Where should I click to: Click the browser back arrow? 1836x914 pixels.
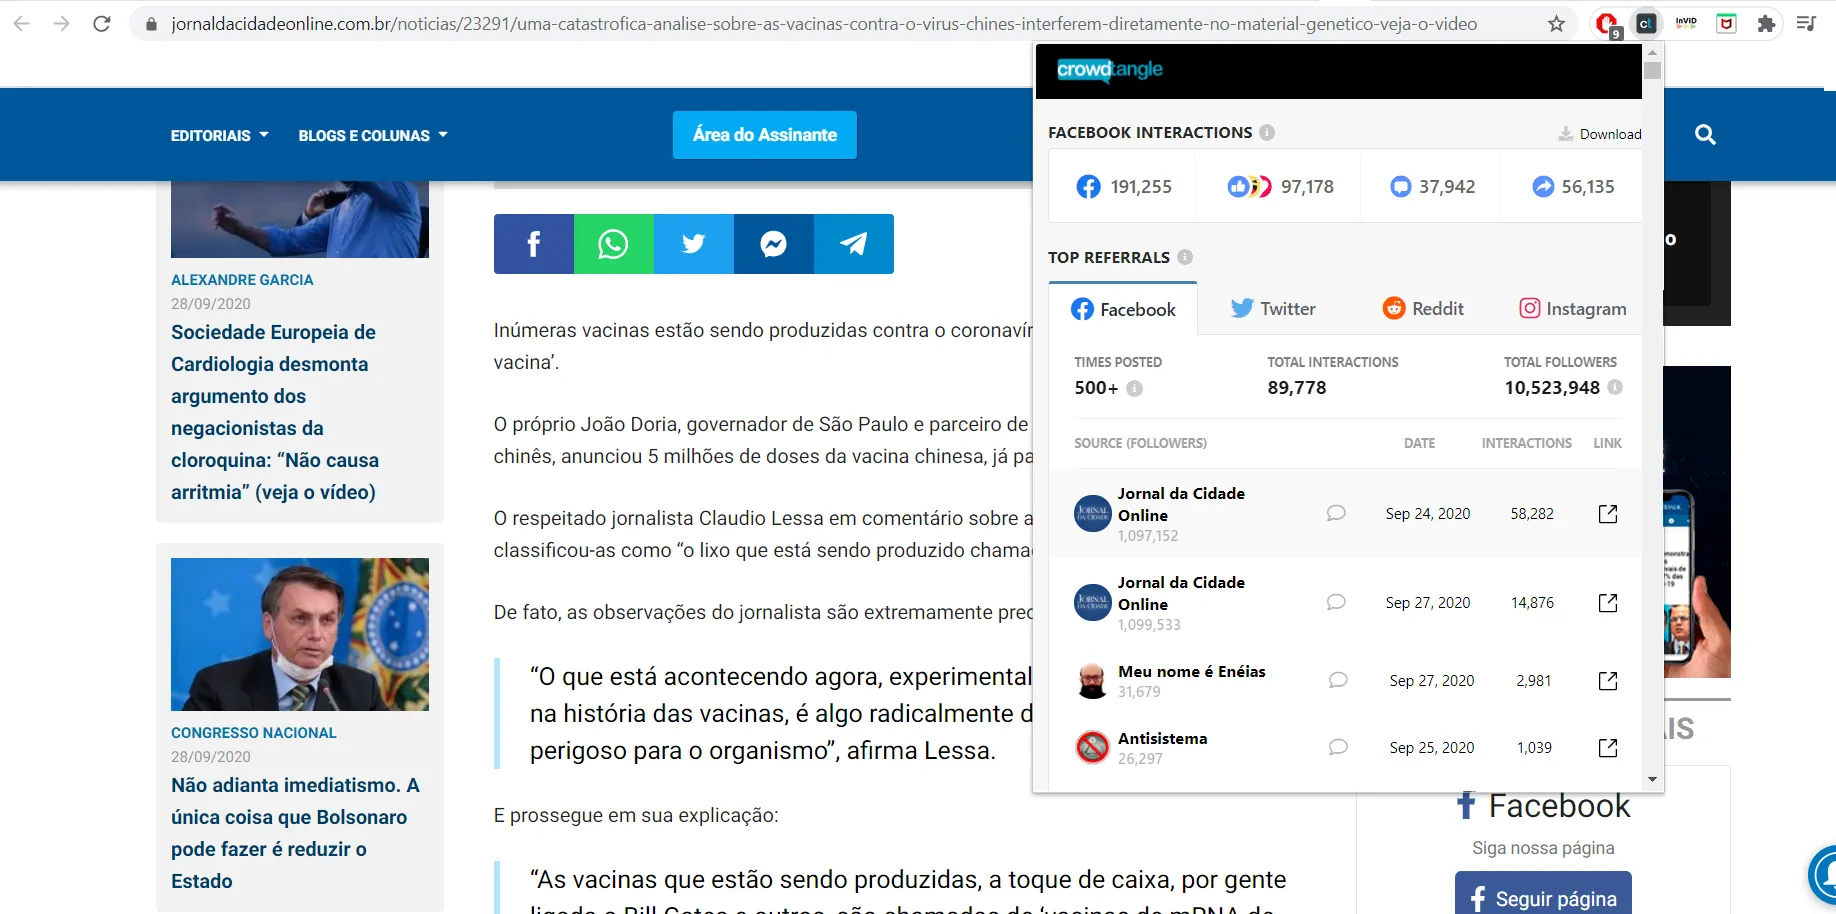tap(22, 23)
